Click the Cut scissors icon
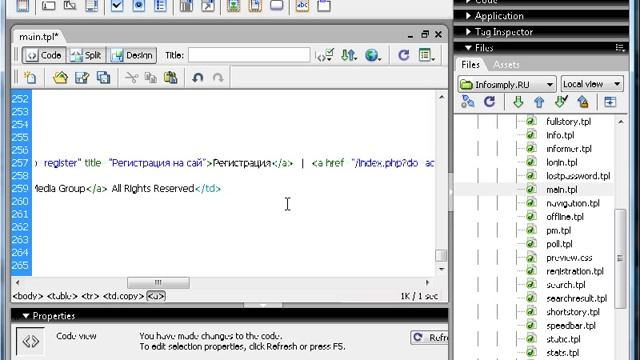This screenshot has height=360, width=640. [131, 77]
